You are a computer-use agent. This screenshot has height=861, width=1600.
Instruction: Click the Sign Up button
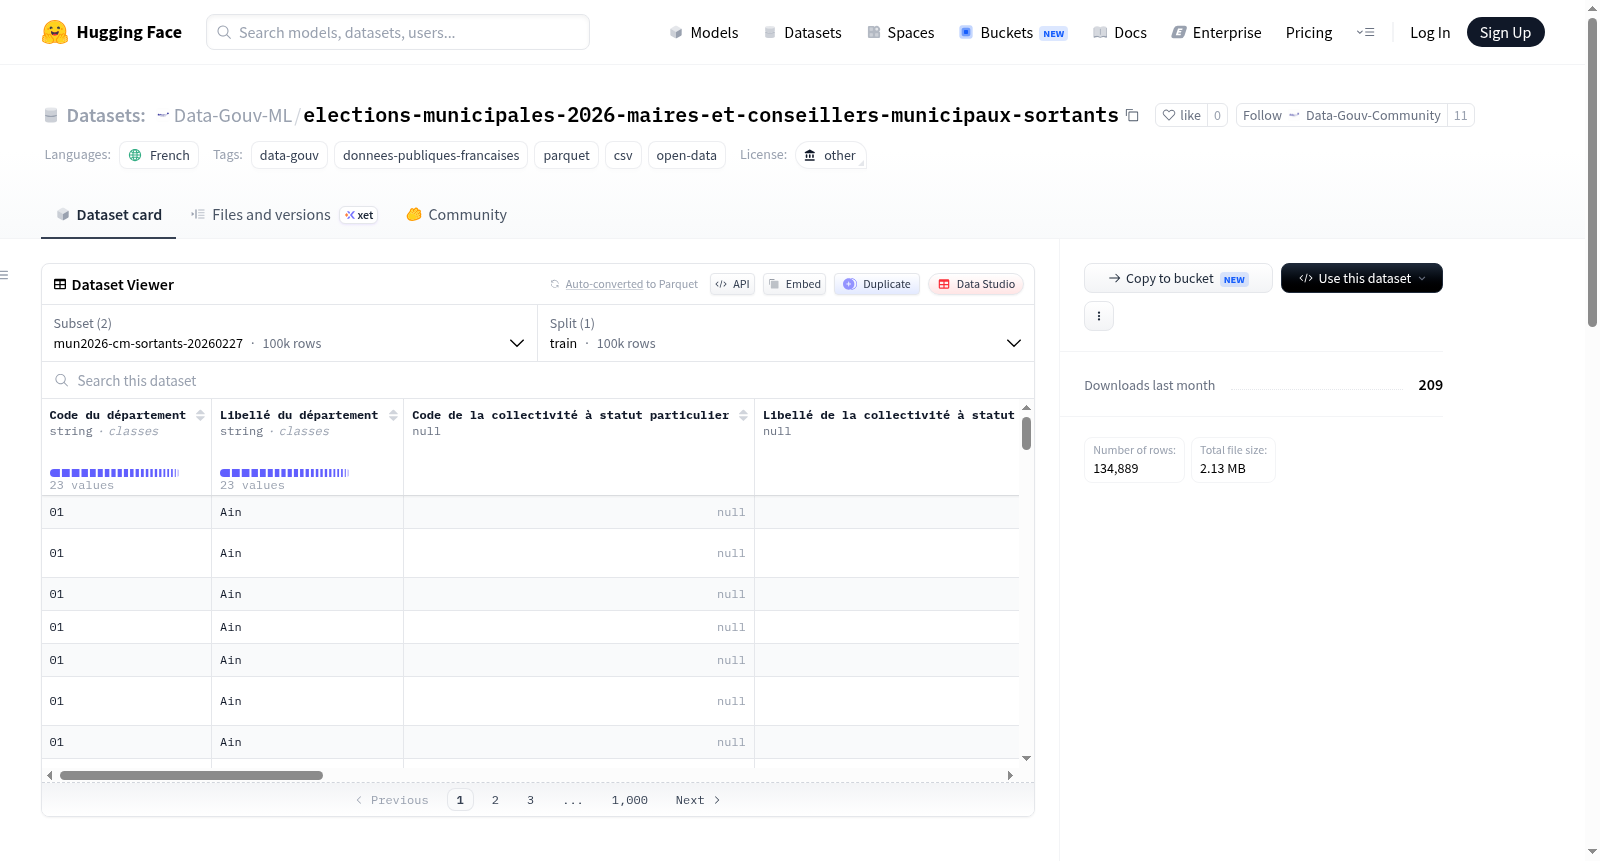(x=1505, y=32)
